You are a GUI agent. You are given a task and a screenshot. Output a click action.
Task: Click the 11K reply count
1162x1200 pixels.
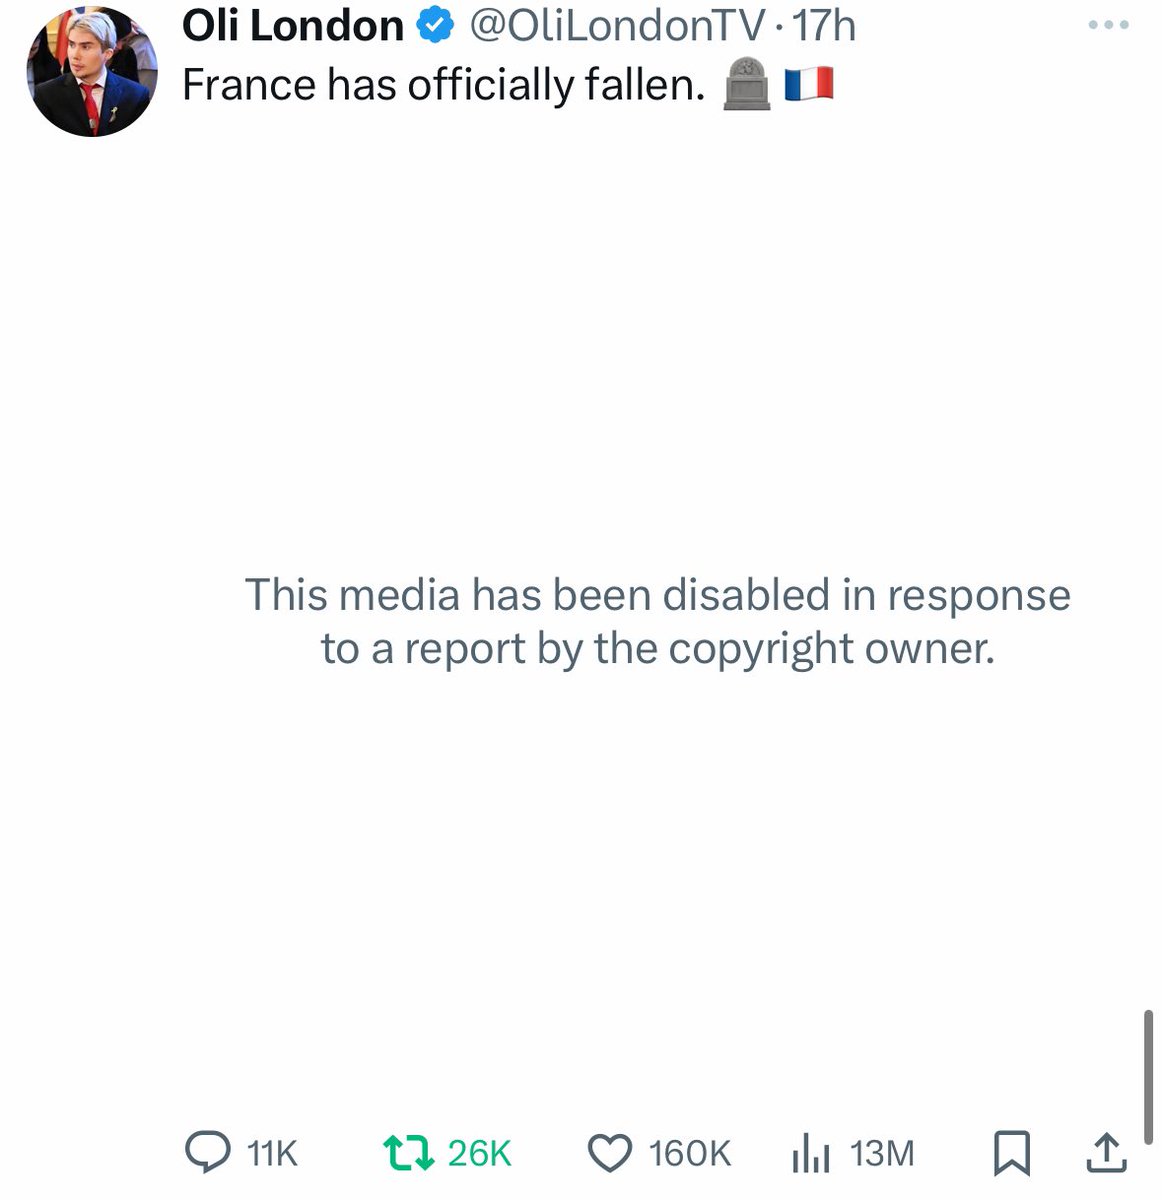tap(272, 1154)
